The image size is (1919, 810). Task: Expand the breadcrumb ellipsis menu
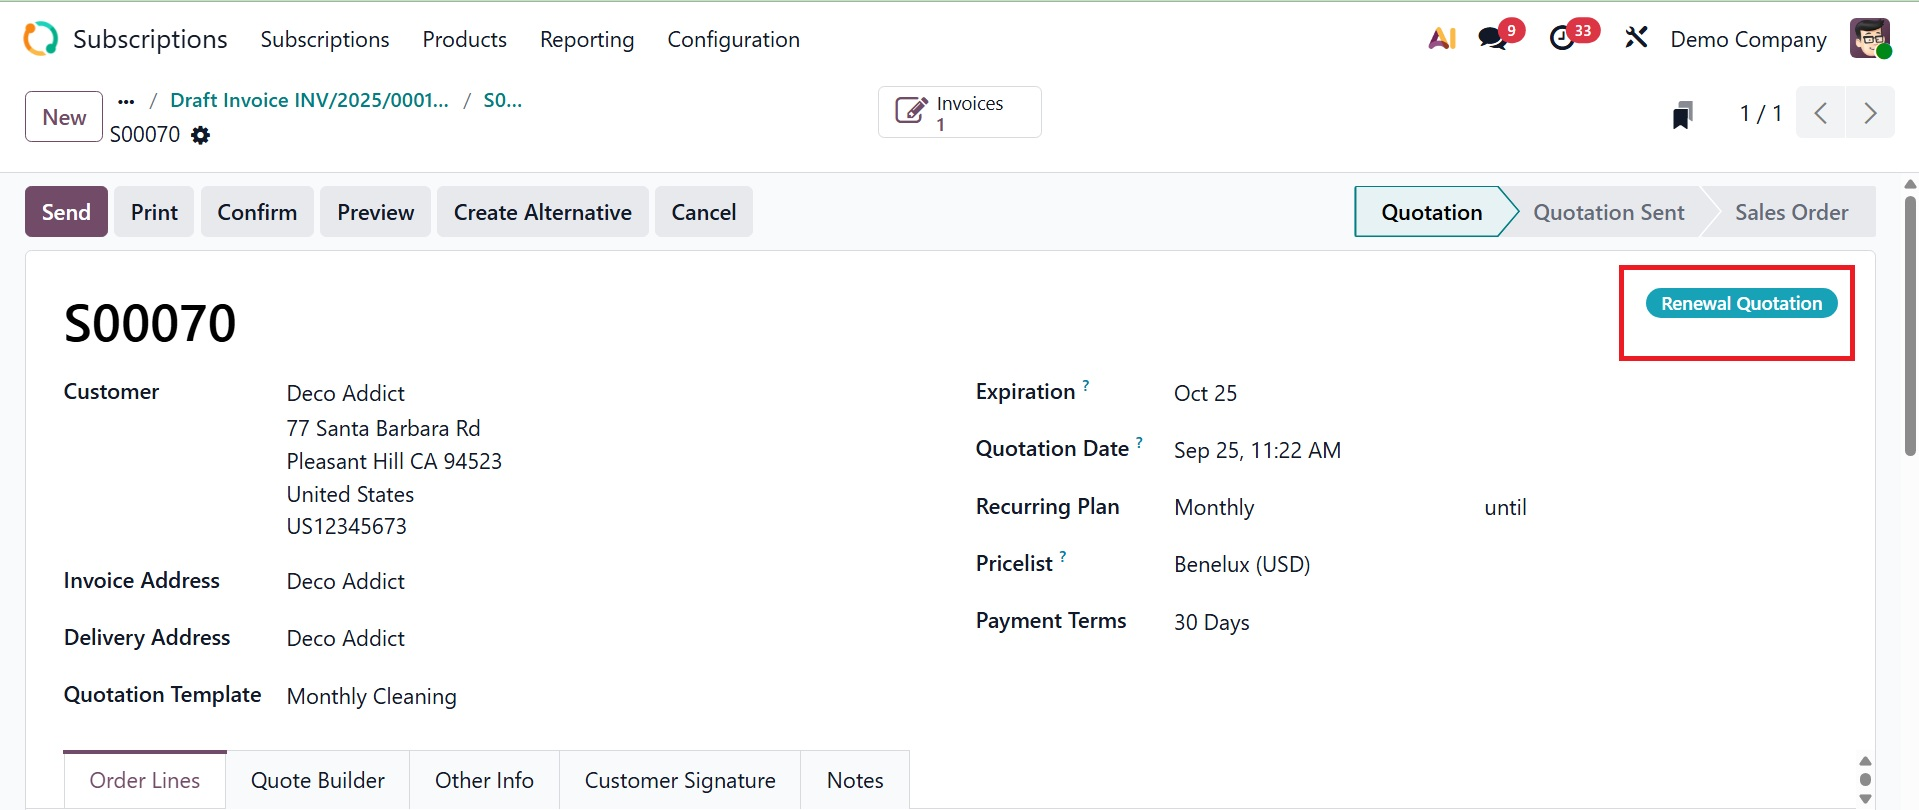126,101
